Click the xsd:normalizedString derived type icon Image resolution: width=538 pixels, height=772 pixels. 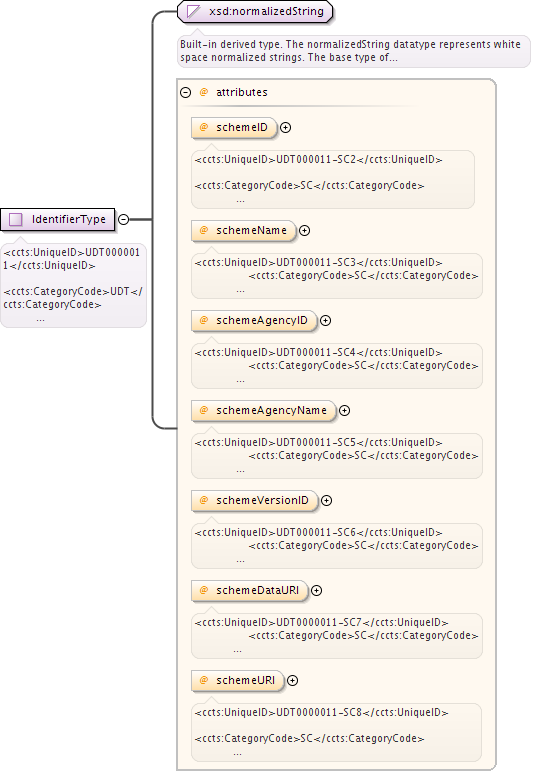click(x=193, y=11)
